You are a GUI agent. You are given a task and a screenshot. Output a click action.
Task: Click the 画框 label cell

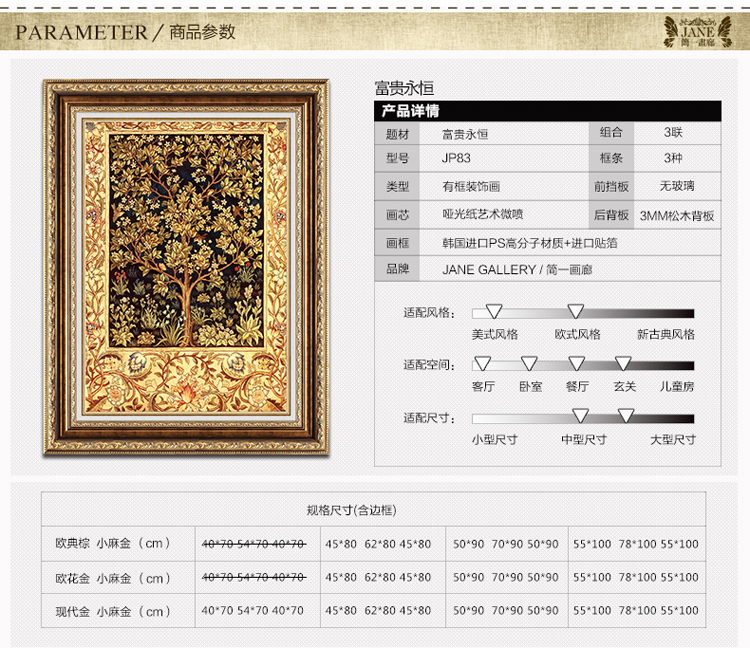click(x=397, y=243)
